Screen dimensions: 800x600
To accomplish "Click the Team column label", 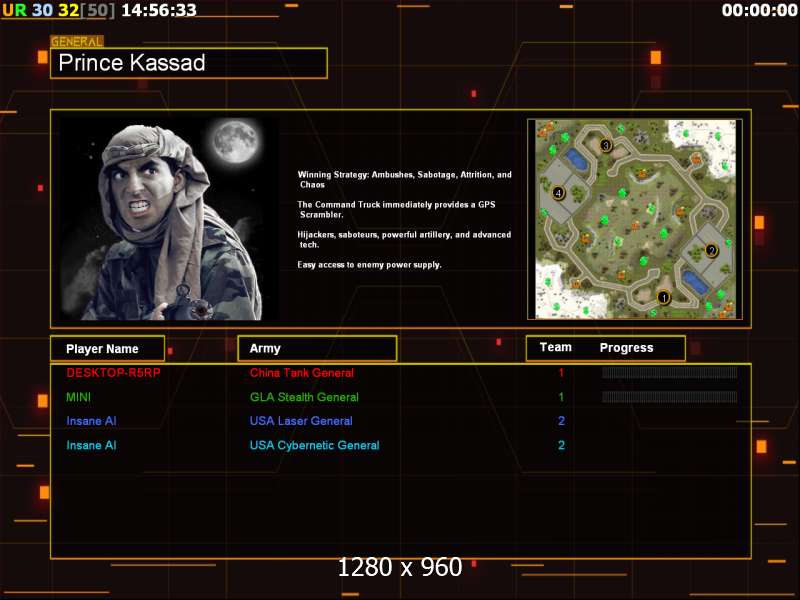I will pos(556,347).
